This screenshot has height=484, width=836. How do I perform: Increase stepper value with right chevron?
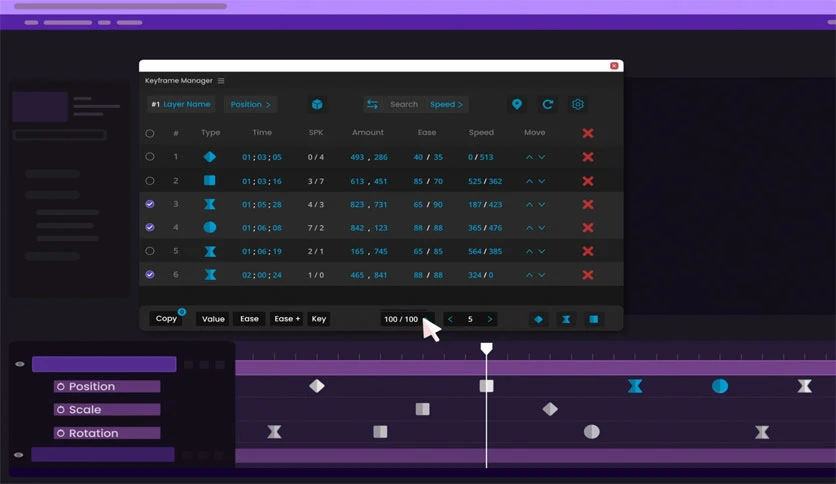489,319
